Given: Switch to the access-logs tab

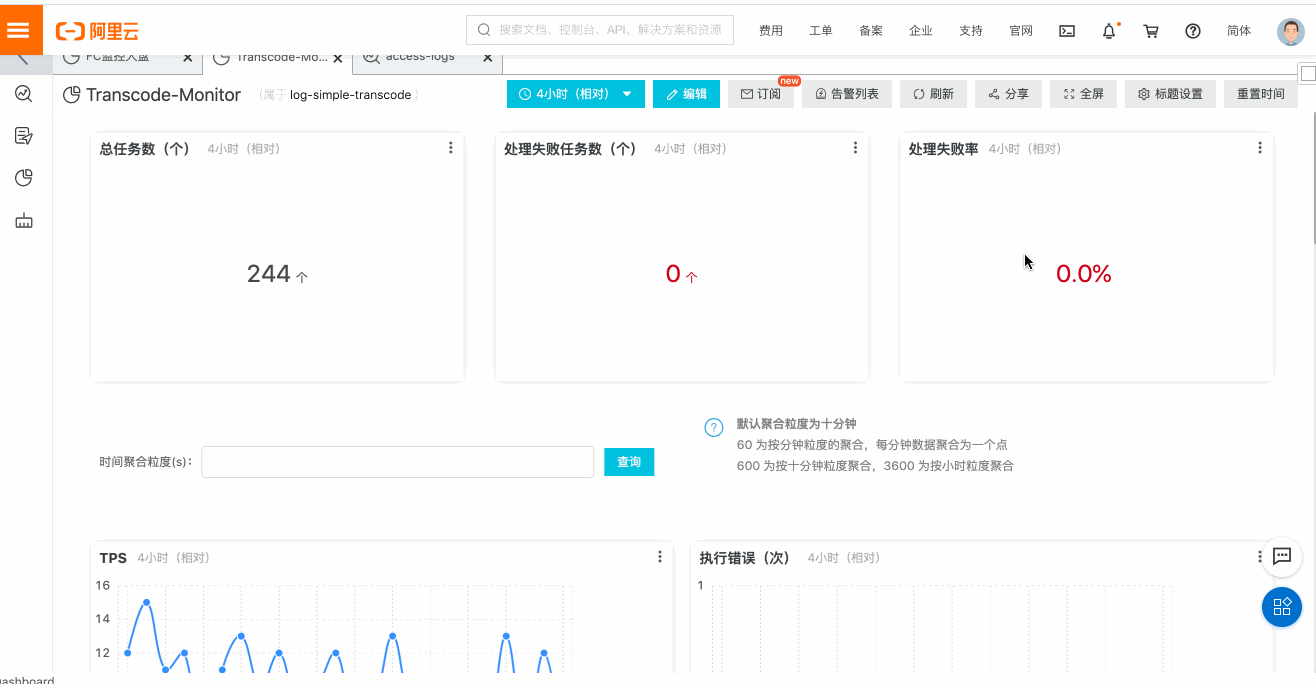Looking at the screenshot, I should tap(420, 56).
